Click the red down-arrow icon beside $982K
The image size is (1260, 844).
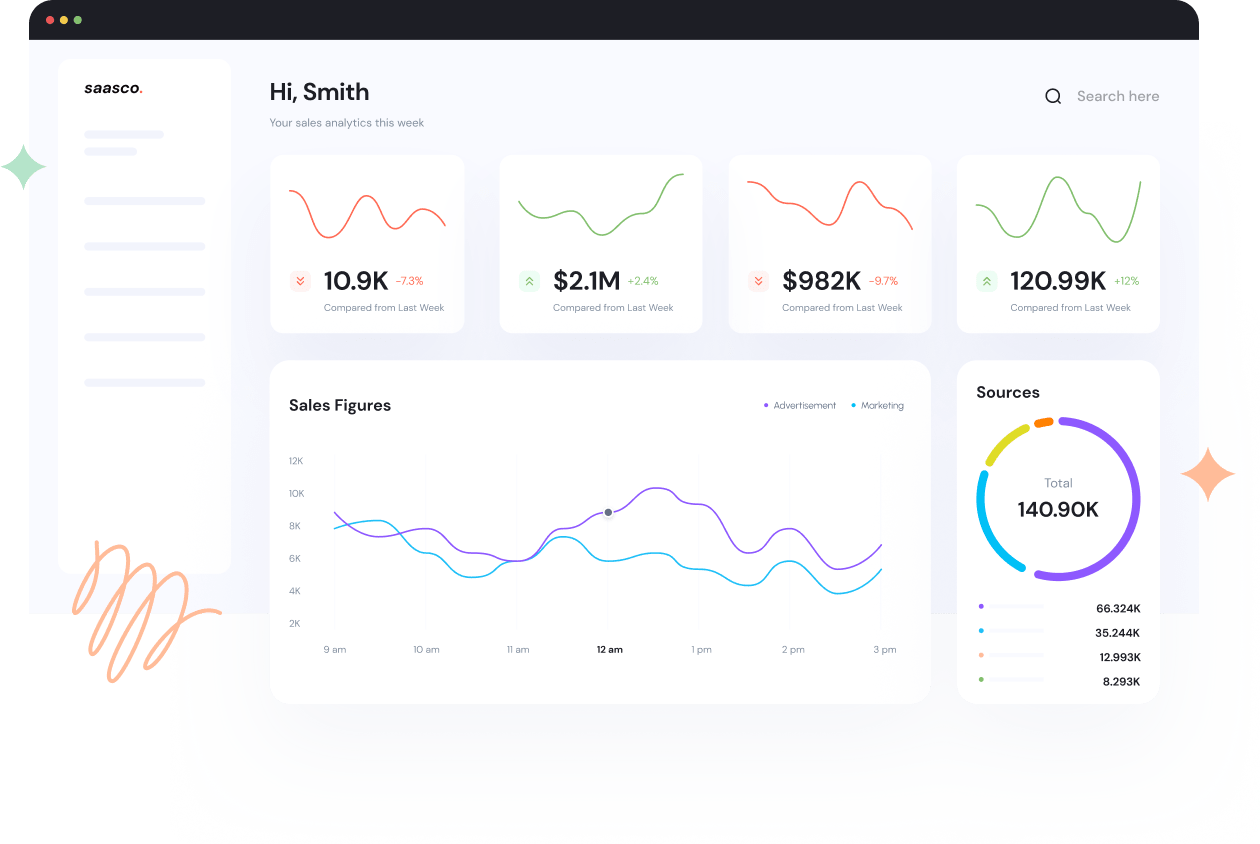point(758,281)
